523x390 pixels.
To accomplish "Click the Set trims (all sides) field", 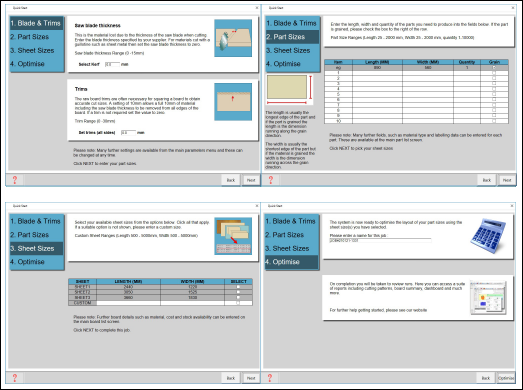I will click(128, 133).
